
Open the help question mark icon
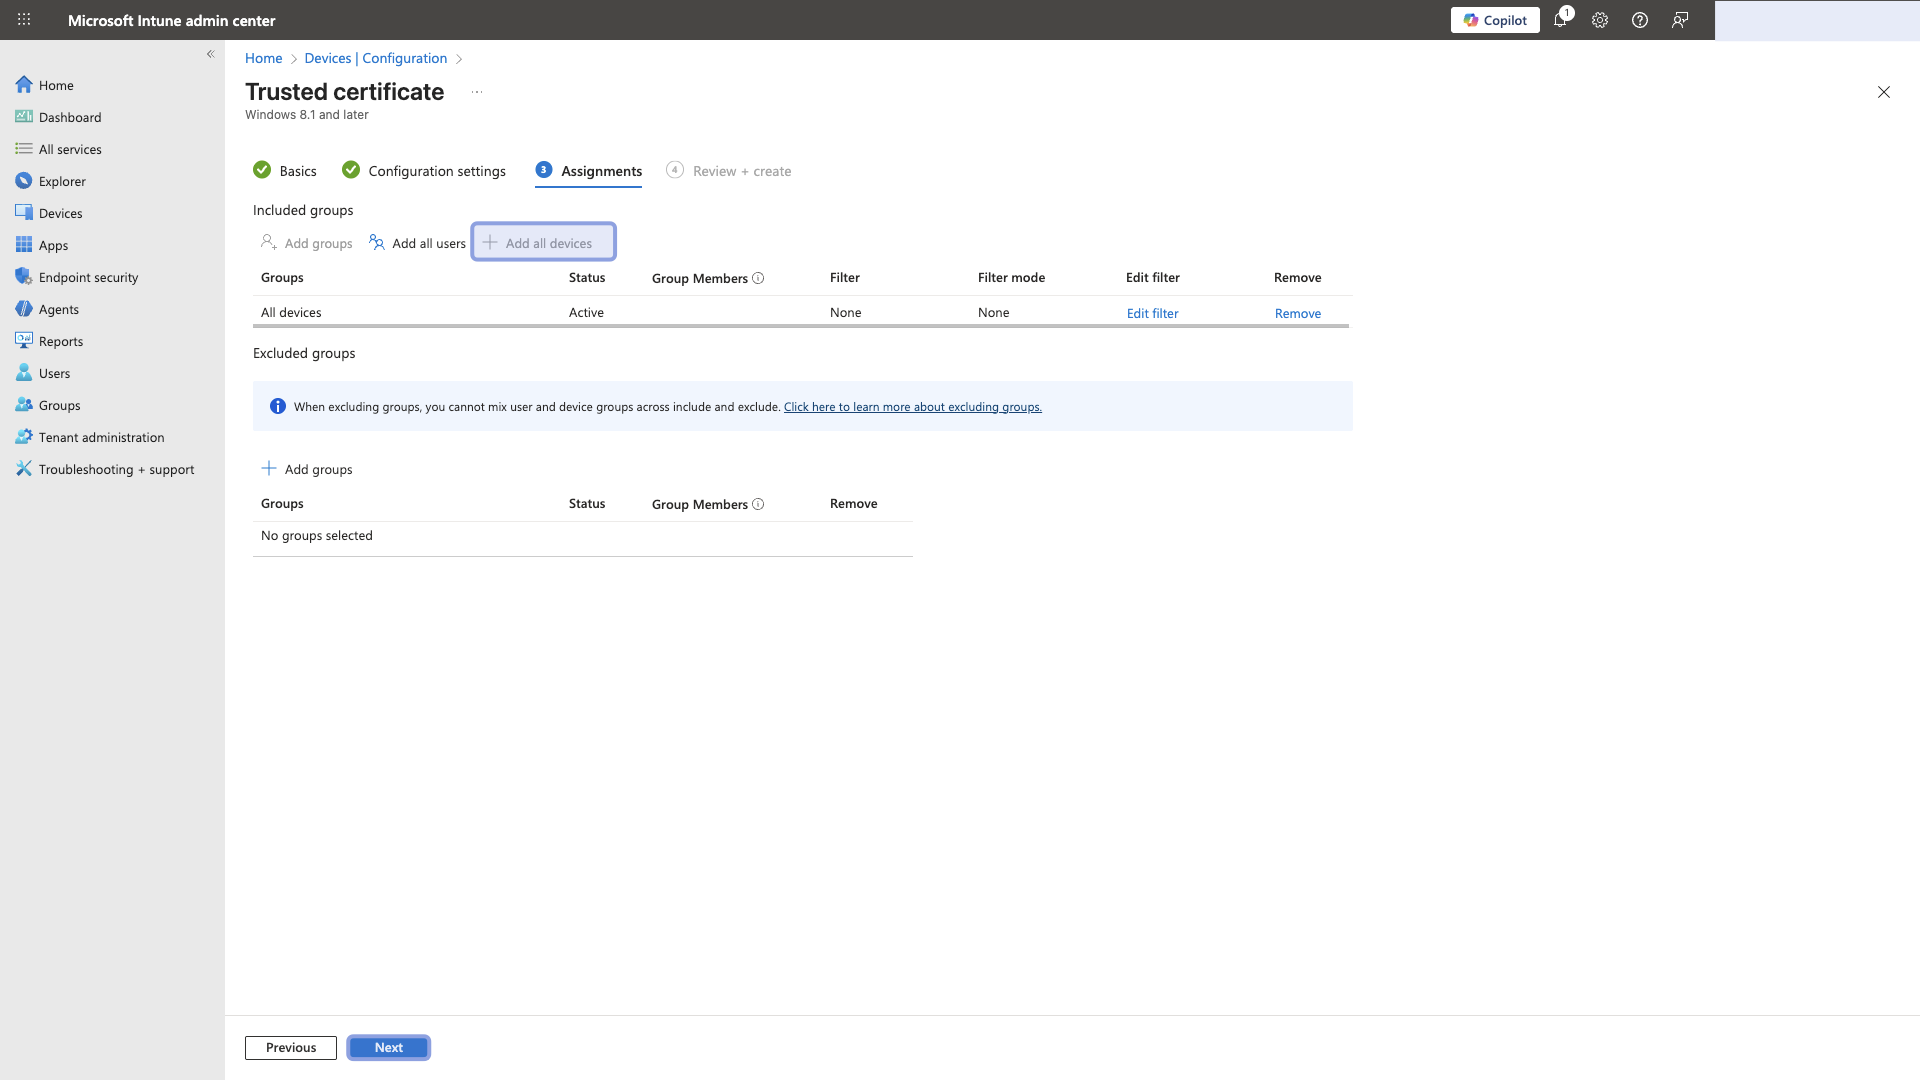pyautogui.click(x=1639, y=20)
